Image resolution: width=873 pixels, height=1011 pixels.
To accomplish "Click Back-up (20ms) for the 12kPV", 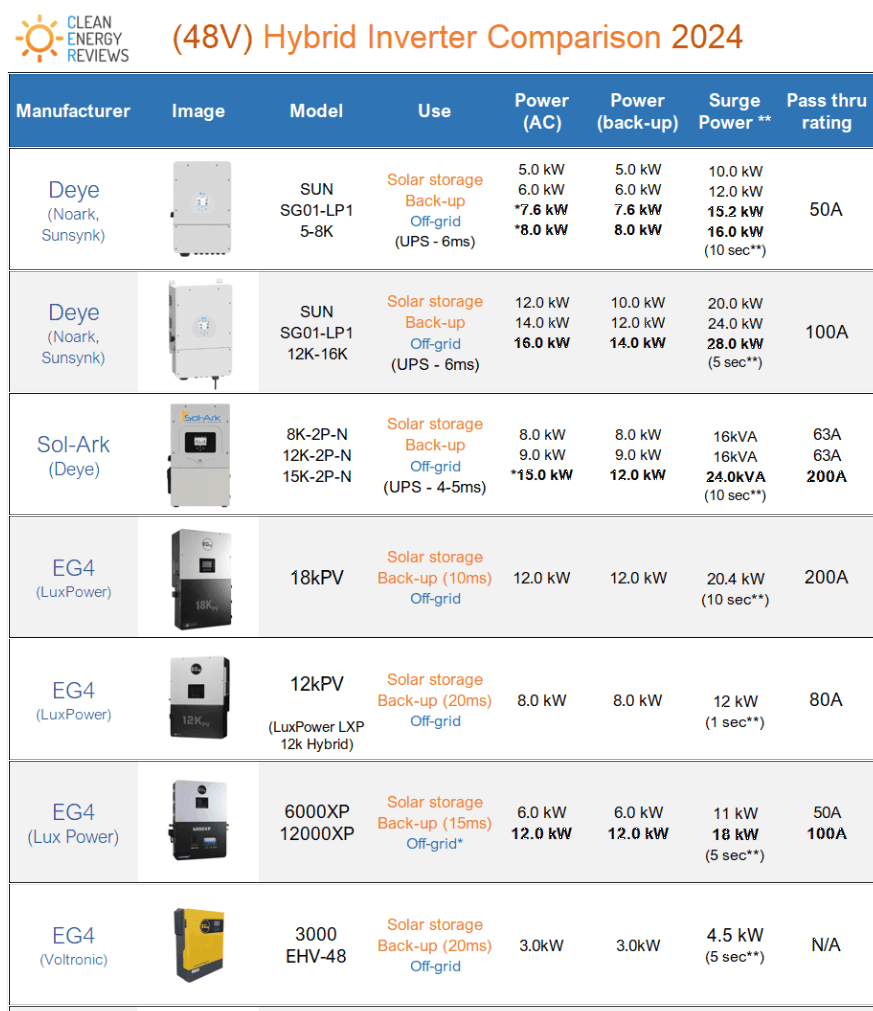I will pos(435,700).
